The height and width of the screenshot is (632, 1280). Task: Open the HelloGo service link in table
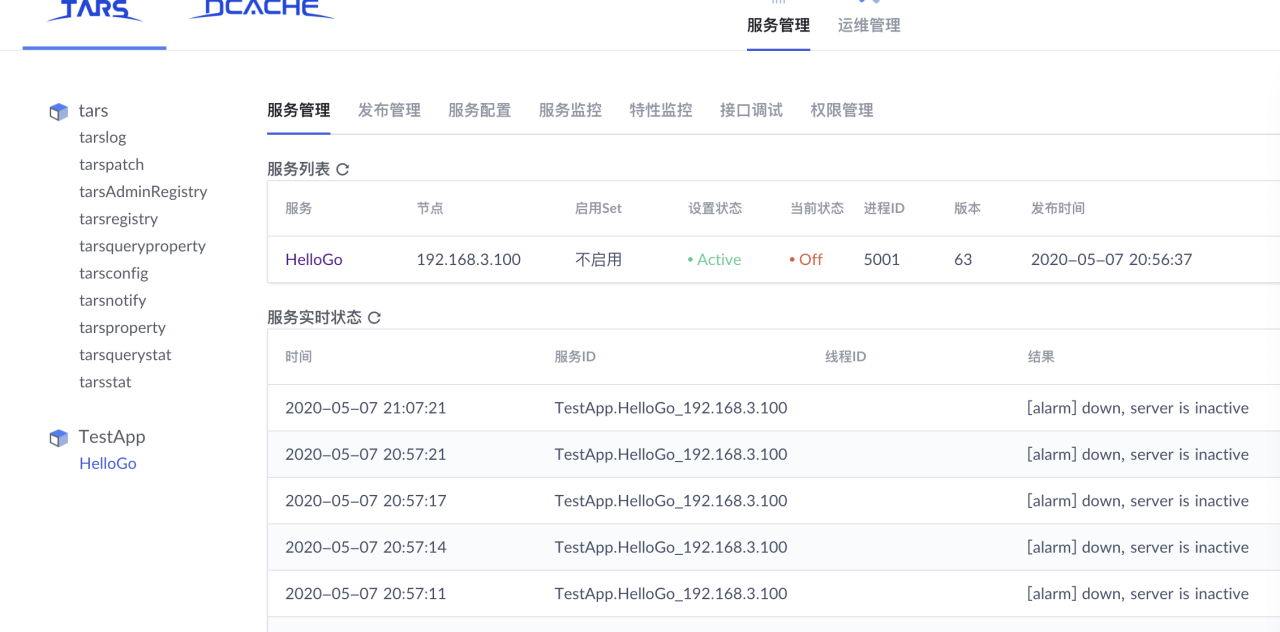click(x=314, y=260)
